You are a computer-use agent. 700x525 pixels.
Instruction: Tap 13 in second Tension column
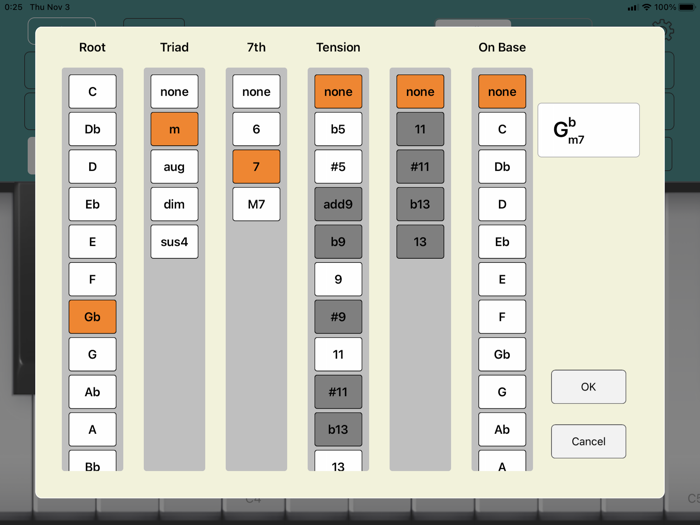pyautogui.click(x=420, y=242)
